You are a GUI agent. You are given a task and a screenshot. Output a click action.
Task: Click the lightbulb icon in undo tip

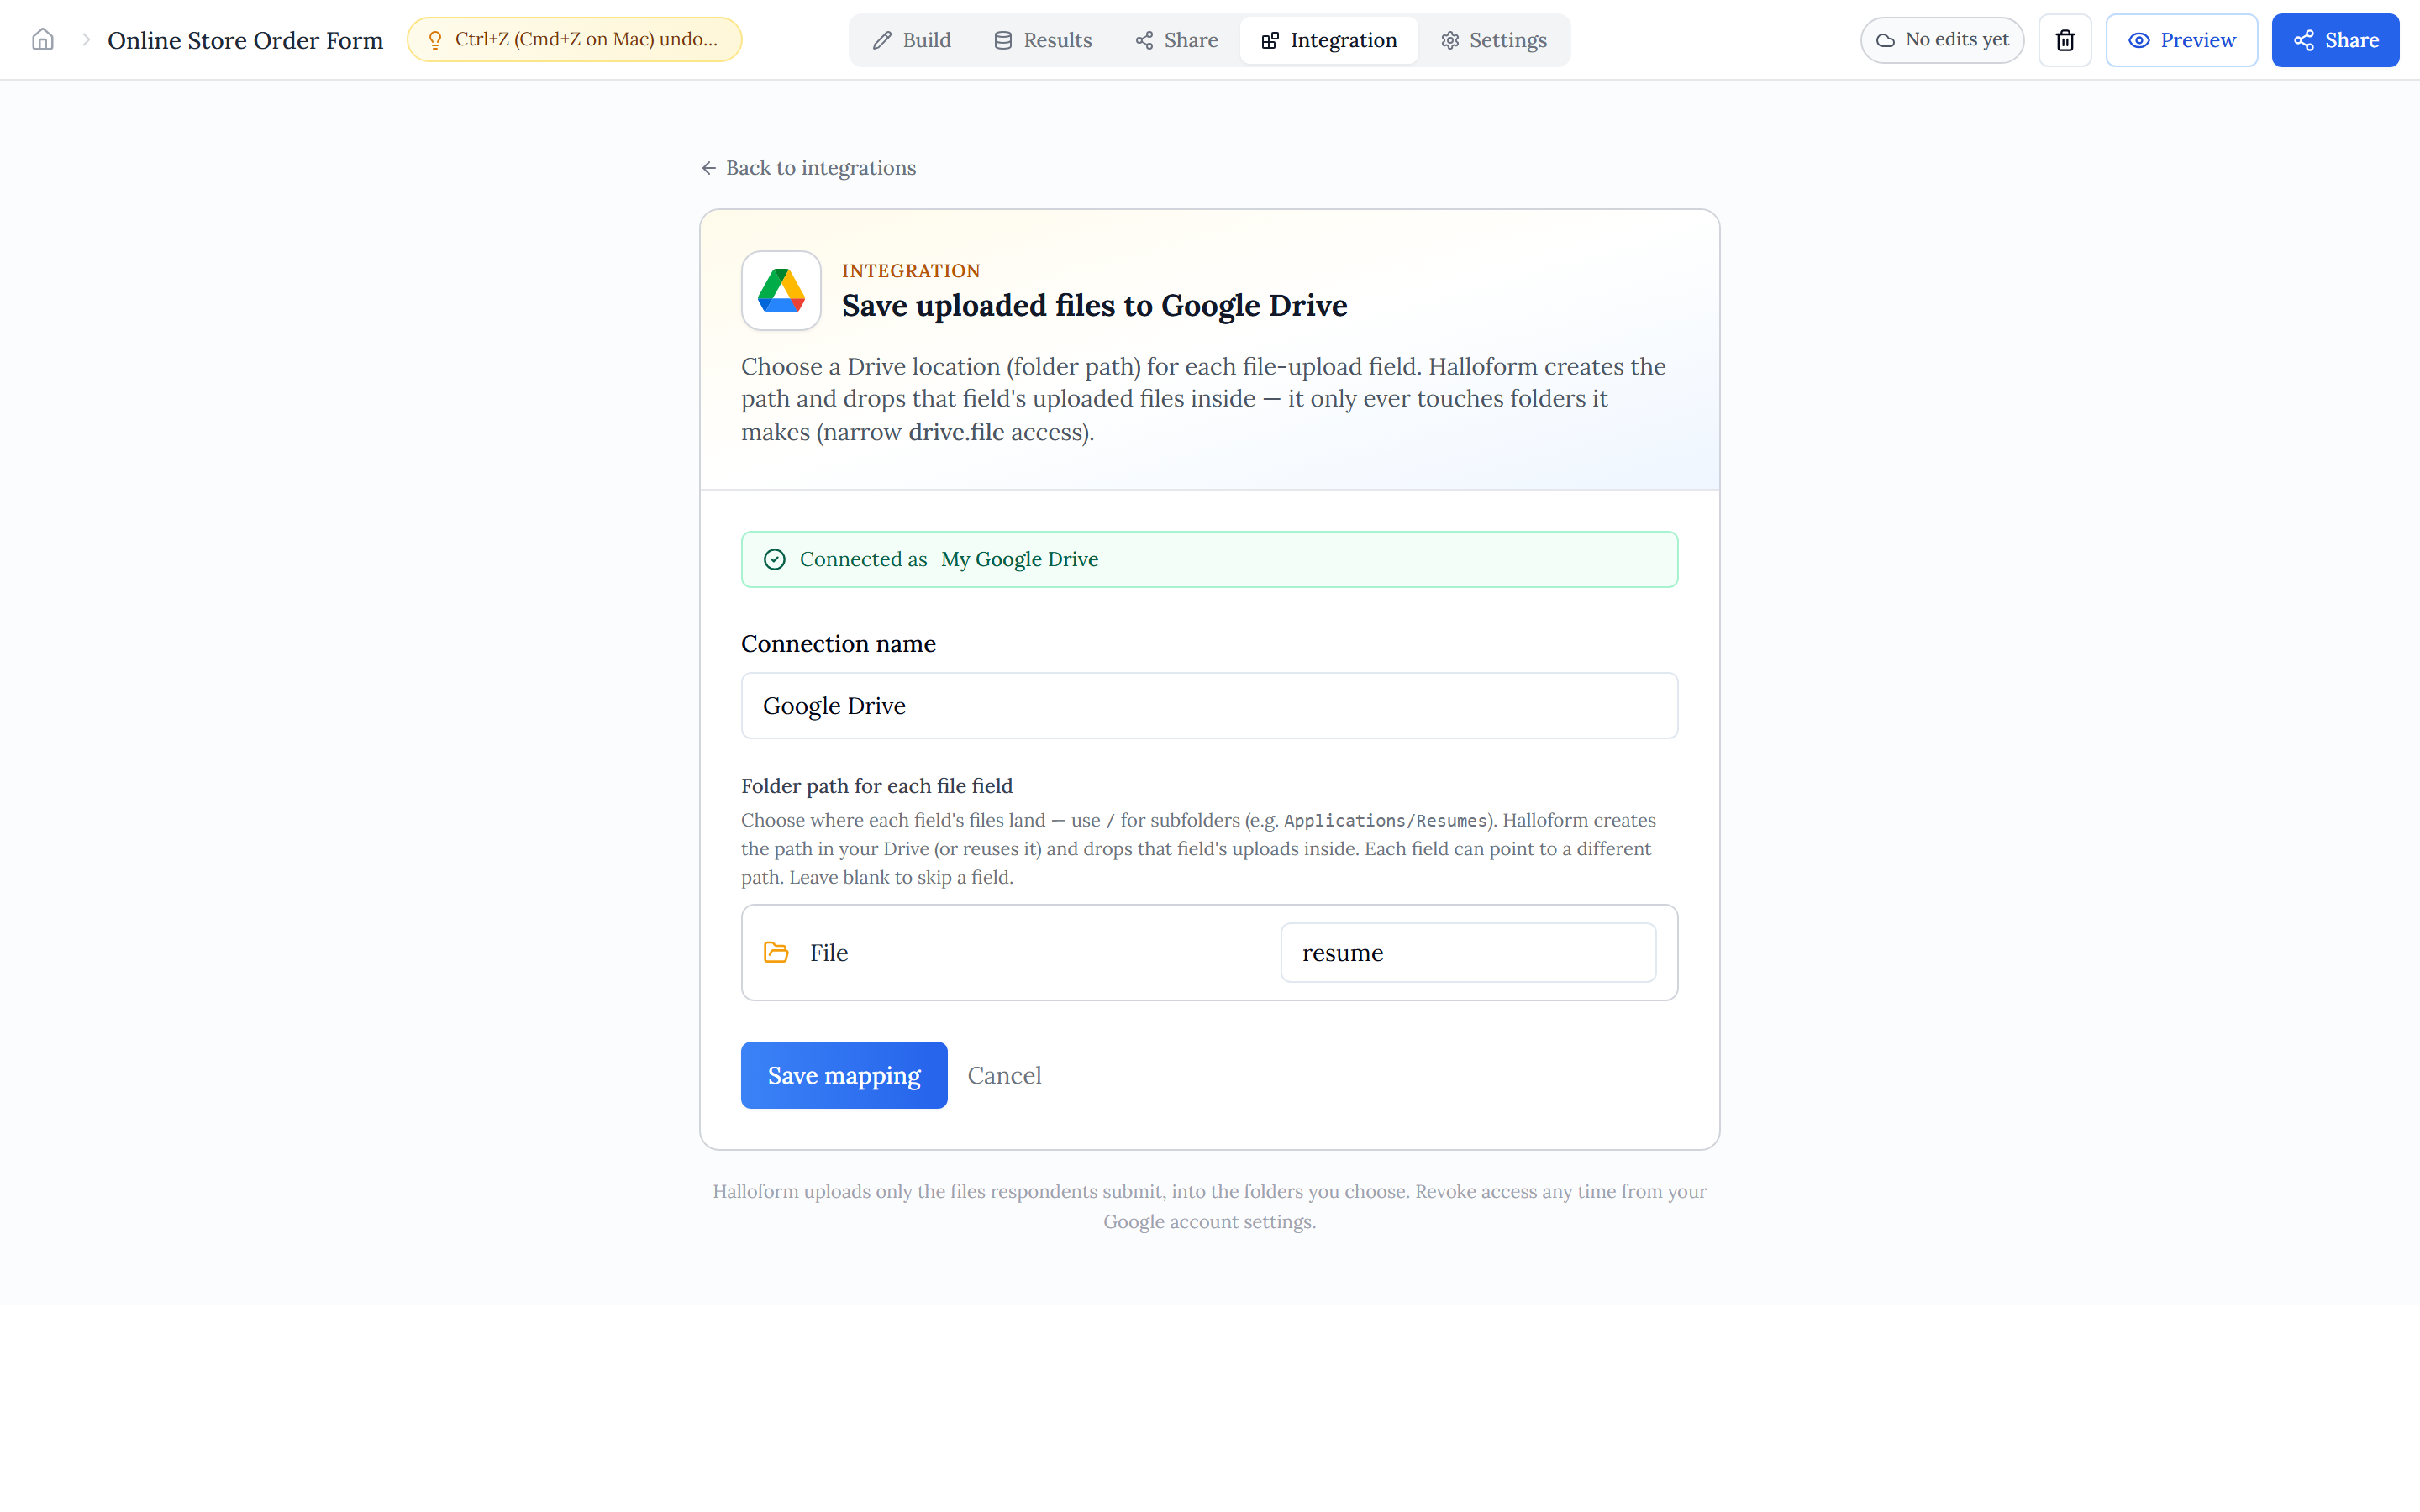(x=435, y=40)
